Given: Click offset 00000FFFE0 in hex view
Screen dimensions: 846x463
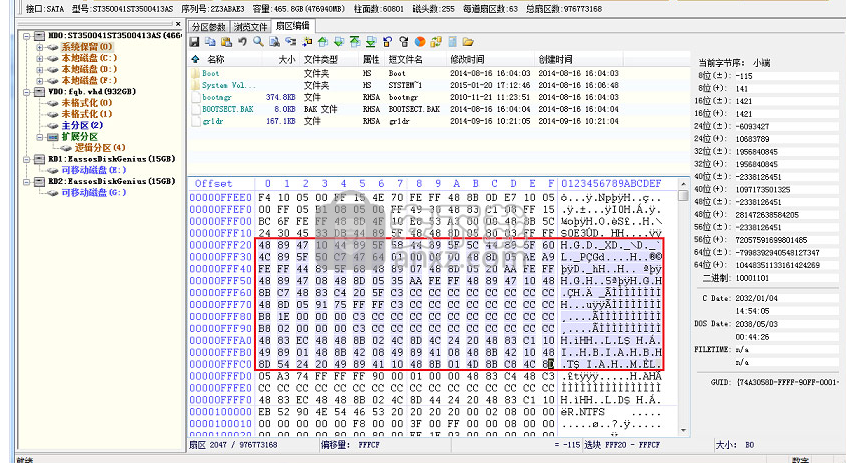Looking at the screenshot, I should (220, 388).
